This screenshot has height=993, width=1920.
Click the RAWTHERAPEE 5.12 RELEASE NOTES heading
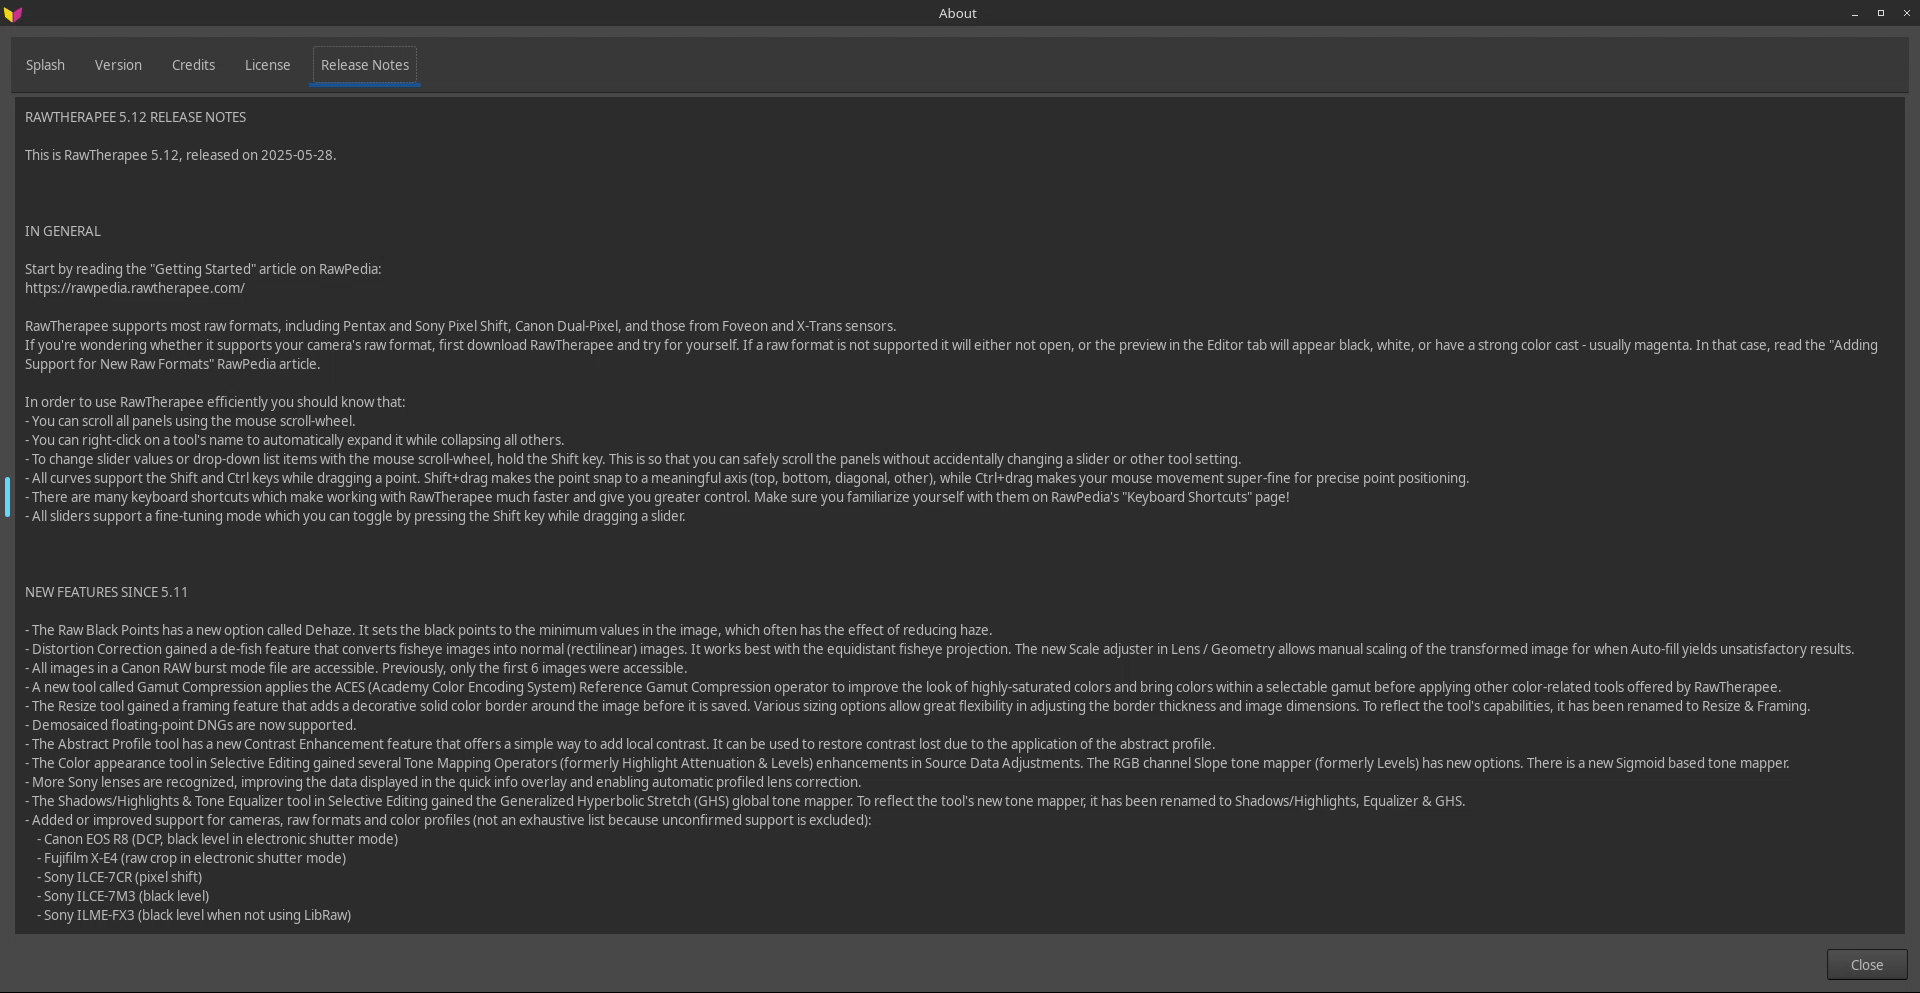coord(135,117)
